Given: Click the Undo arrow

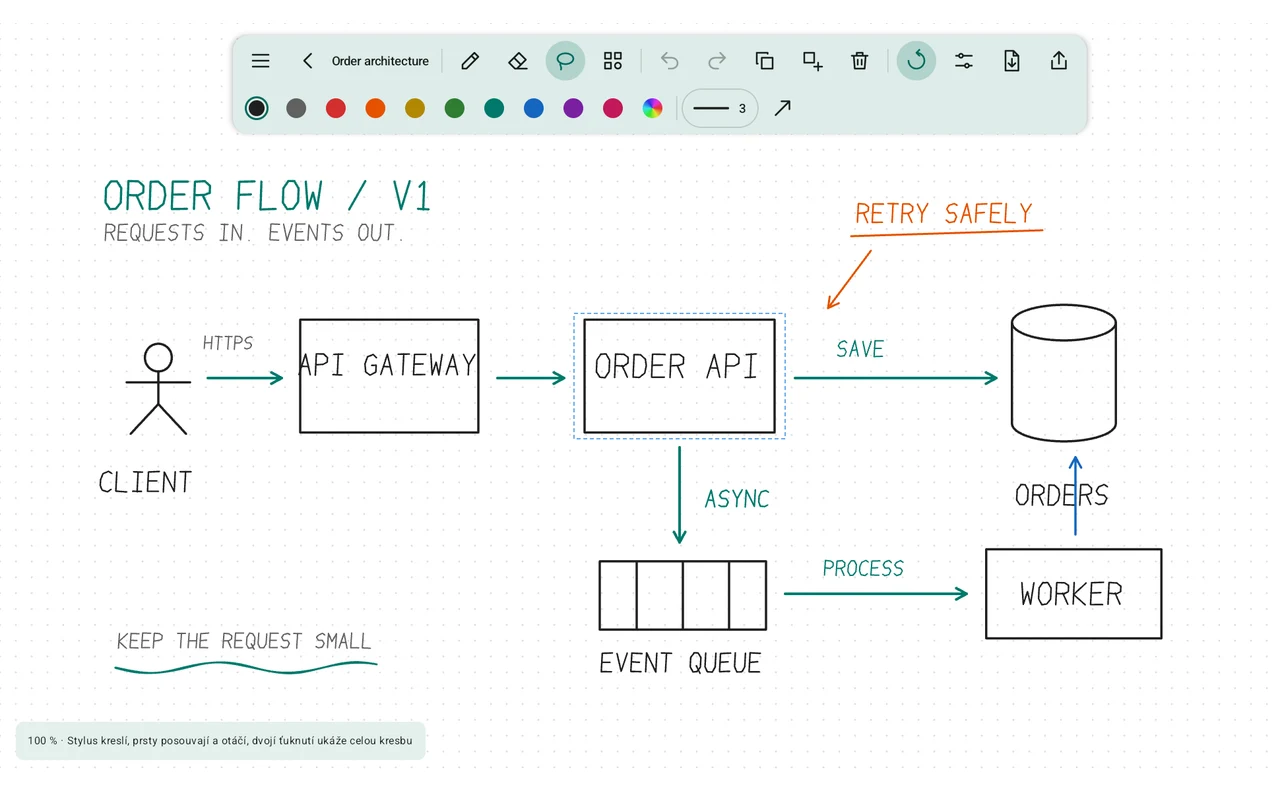Looking at the screenshot, I should (669, 61).
